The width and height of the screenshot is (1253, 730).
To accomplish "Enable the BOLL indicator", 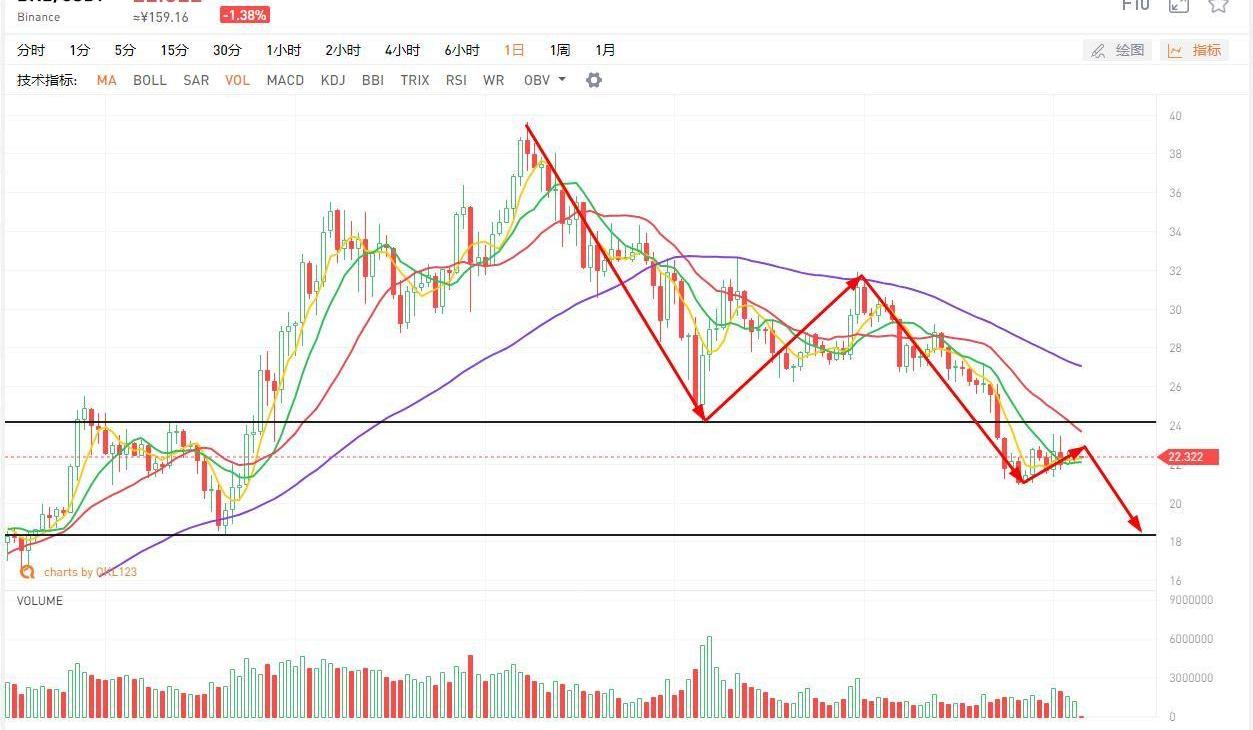I will click(x=150, y=80).
